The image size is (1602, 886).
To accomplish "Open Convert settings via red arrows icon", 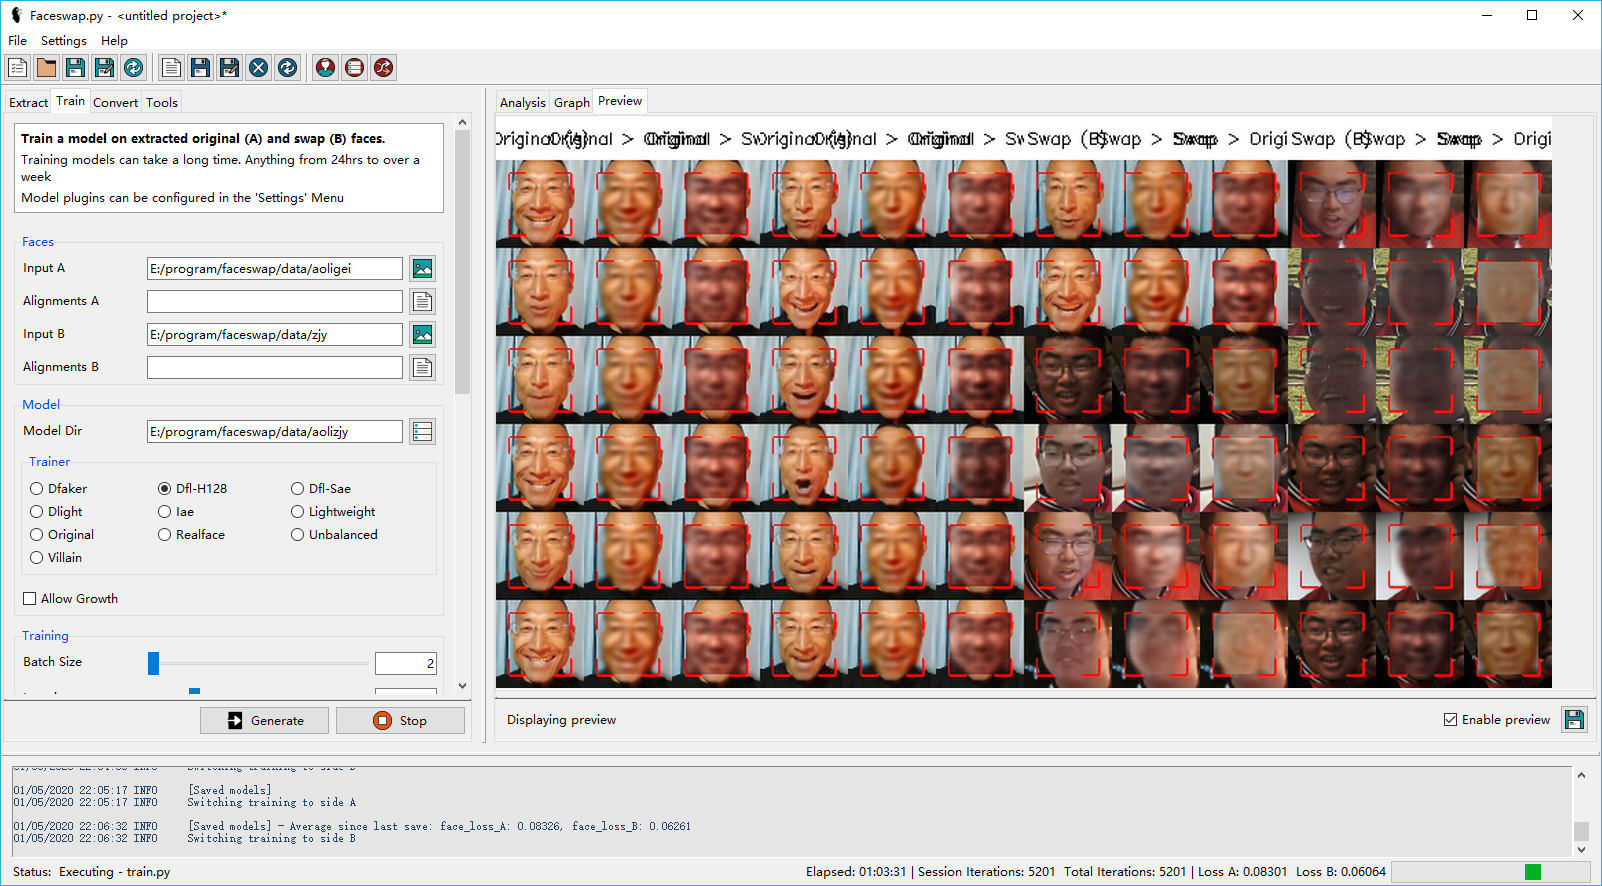I will (383, 67).
